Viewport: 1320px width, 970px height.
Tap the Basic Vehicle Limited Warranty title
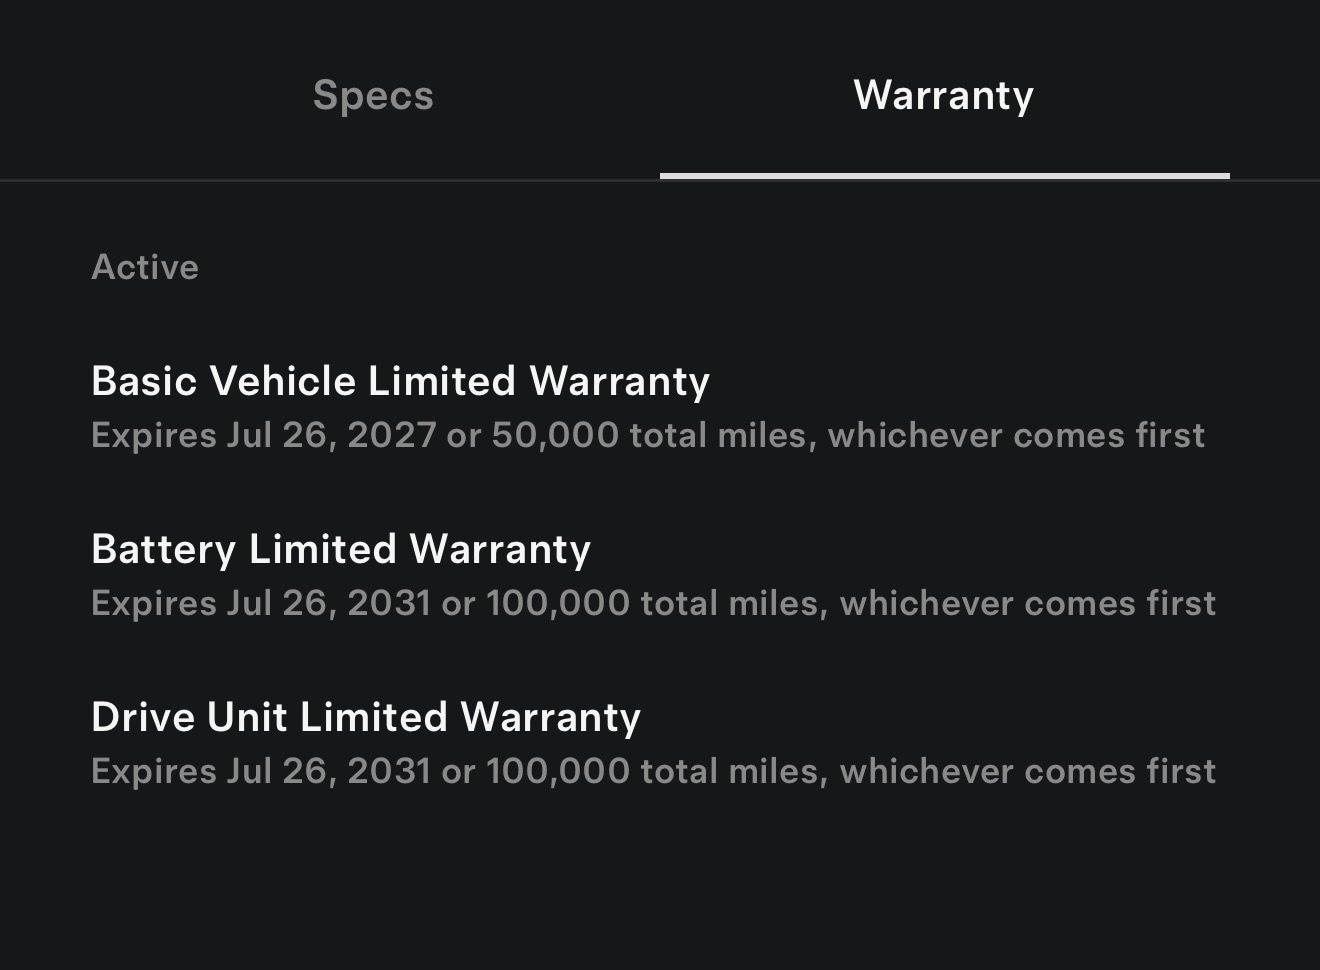click(x=399, y=381)
